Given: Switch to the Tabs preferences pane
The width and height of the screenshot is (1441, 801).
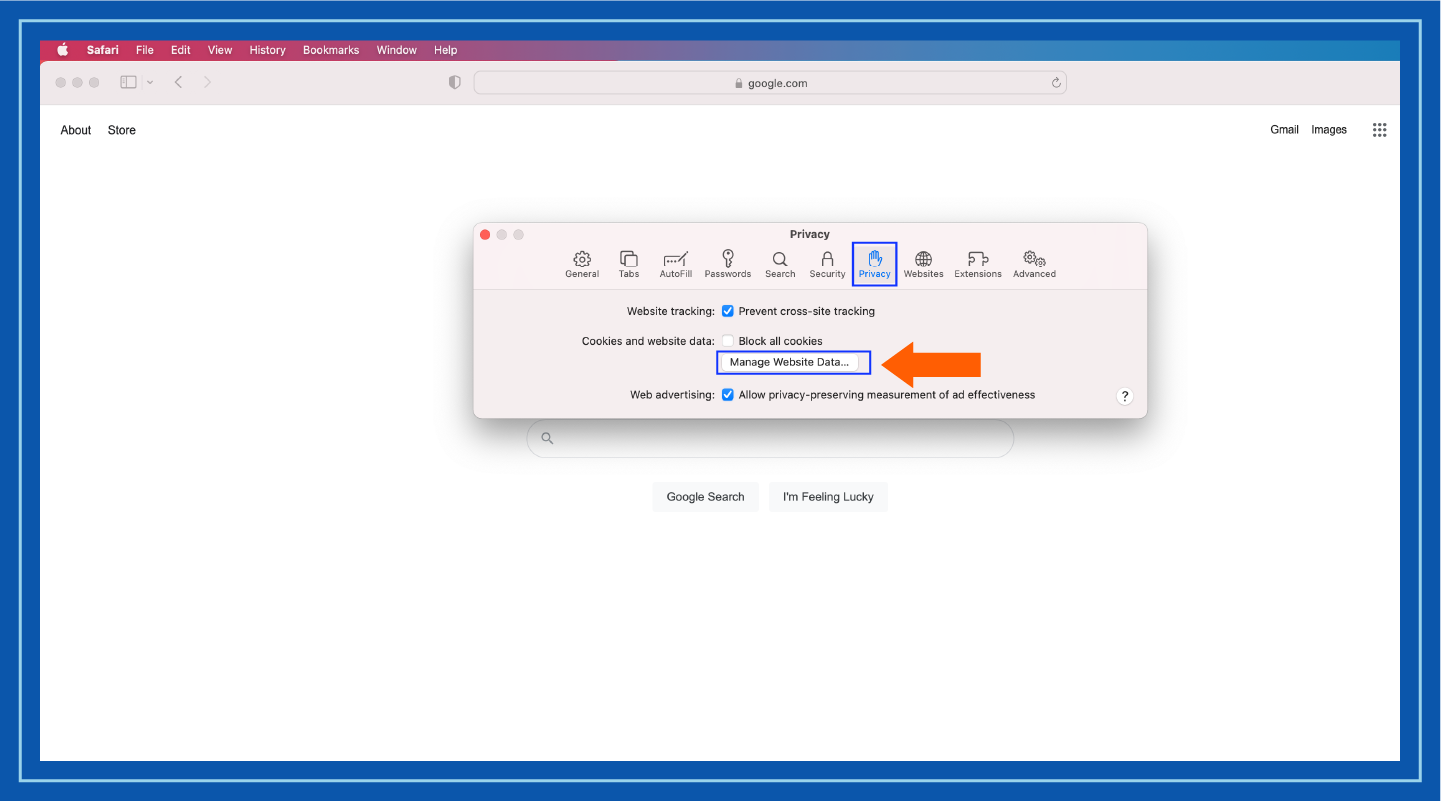Looking at the screenshot, I should click(x=629, y=263).
